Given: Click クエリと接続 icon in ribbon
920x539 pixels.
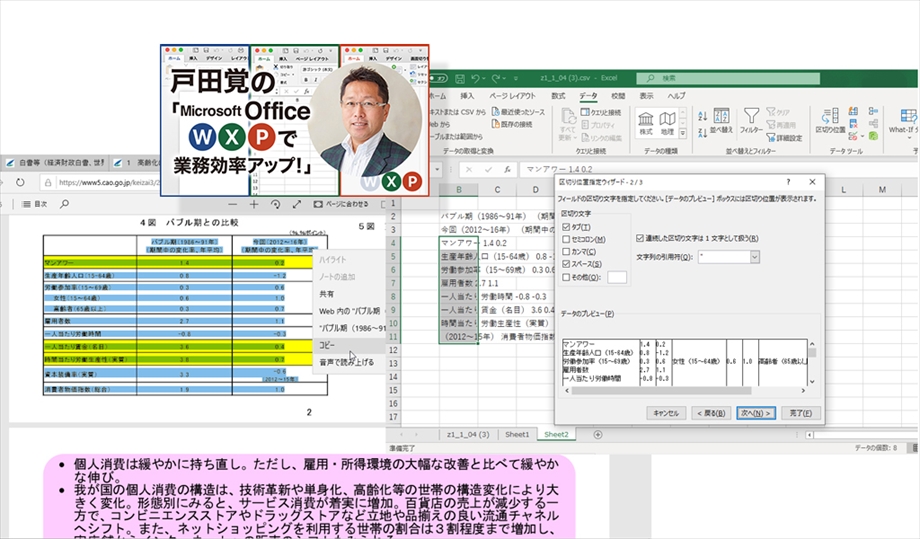Looking at the screenshot, I should pos(601,112).
